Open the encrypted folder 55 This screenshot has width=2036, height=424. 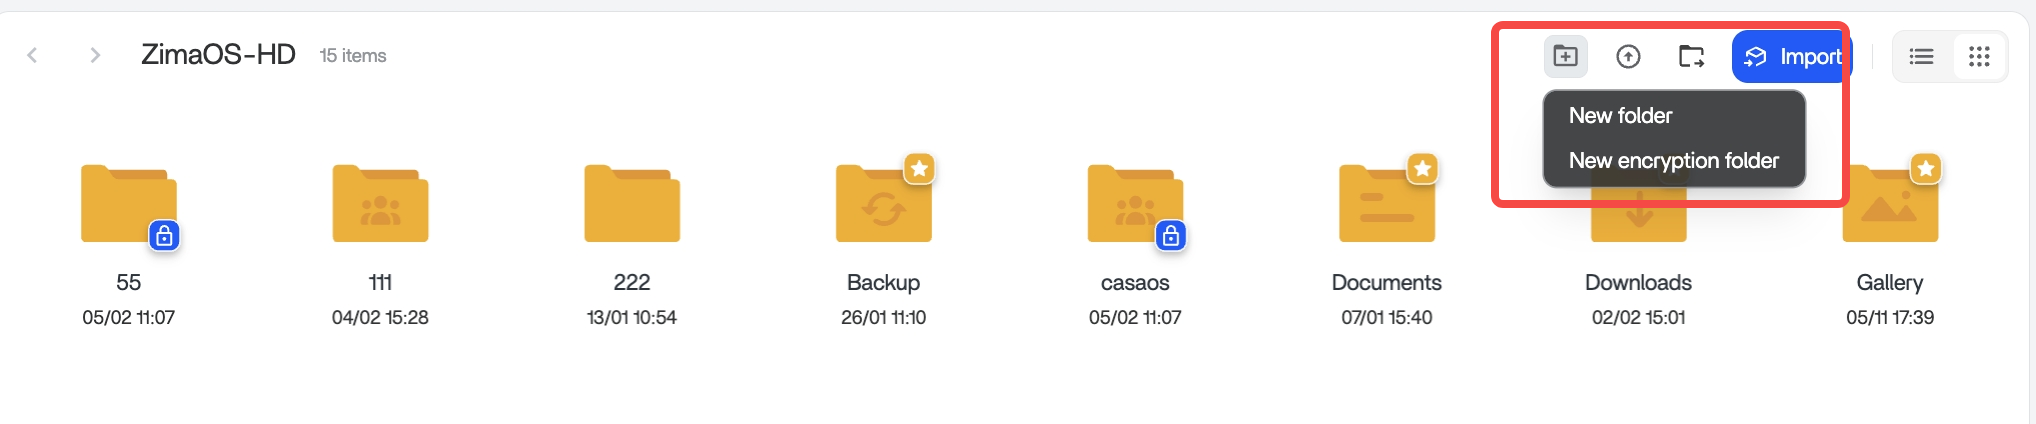click(128, 205)
